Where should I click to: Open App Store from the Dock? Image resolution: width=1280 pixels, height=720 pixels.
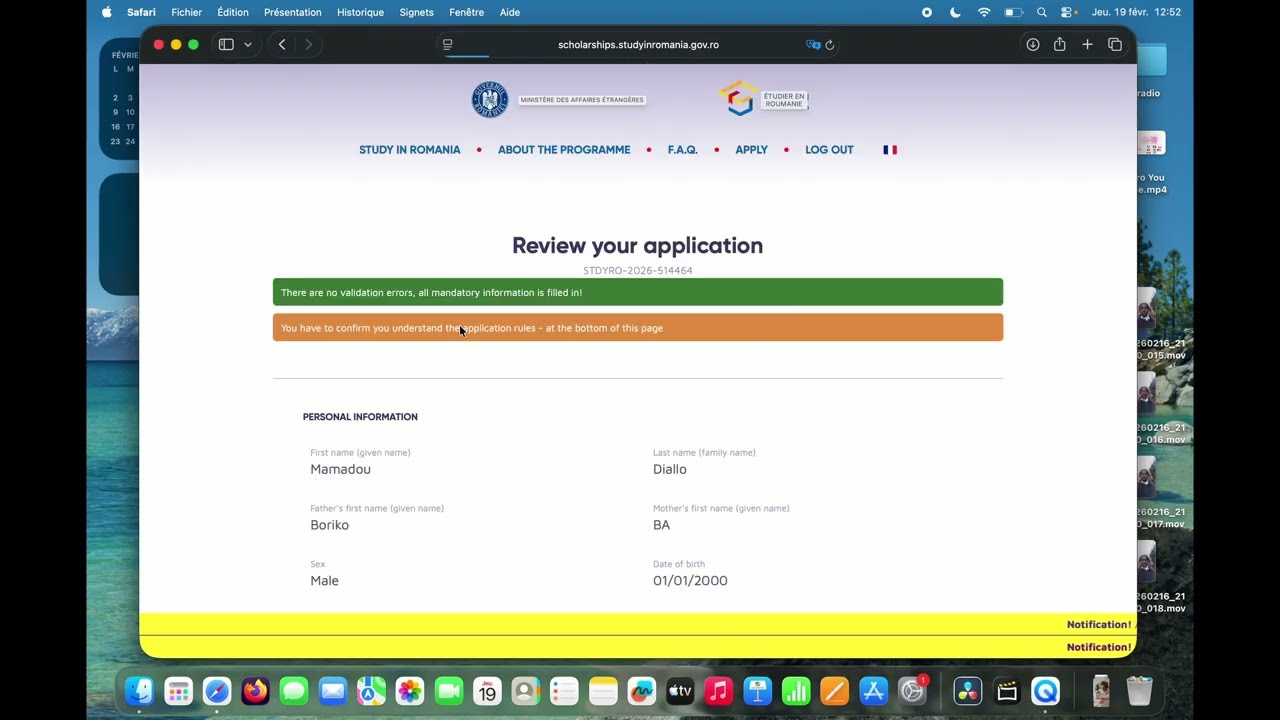874,691
